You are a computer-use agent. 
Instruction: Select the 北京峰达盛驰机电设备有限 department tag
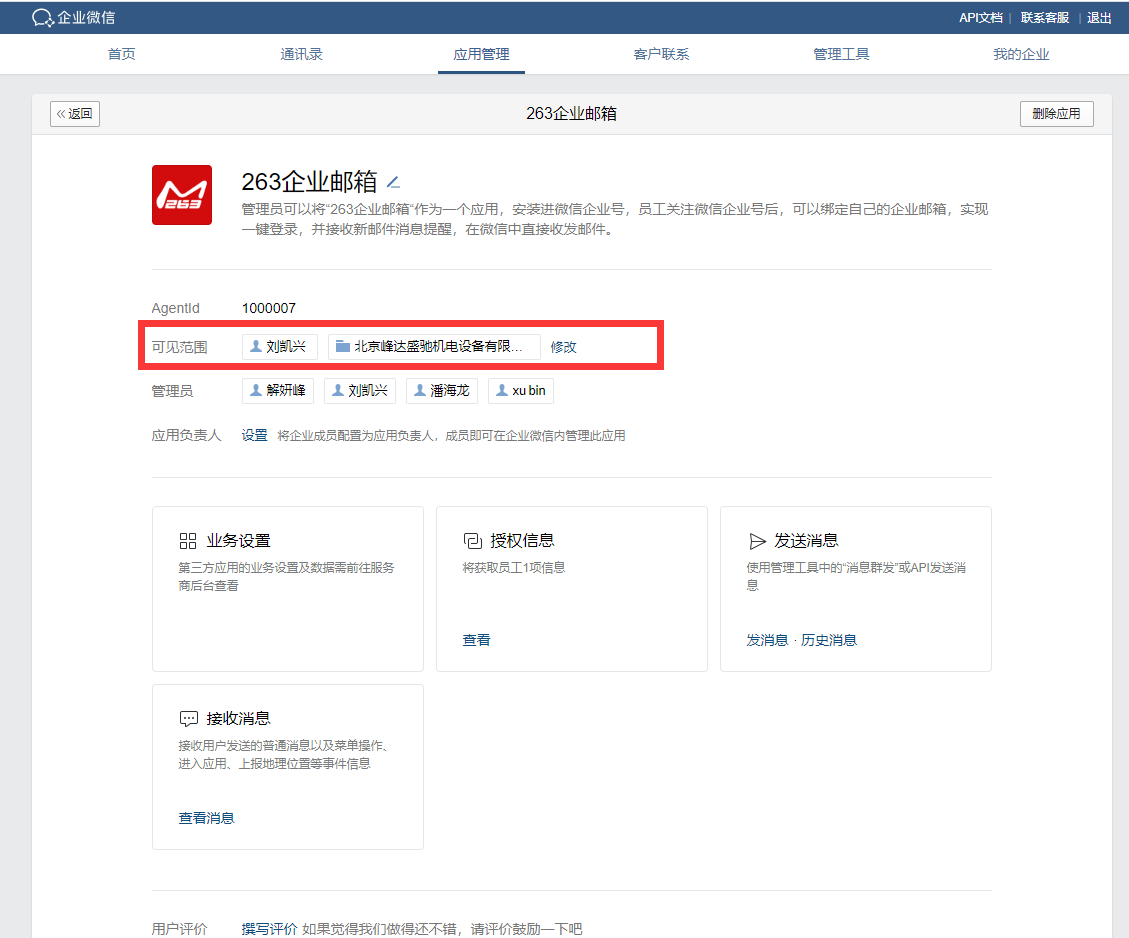[434, 346]
